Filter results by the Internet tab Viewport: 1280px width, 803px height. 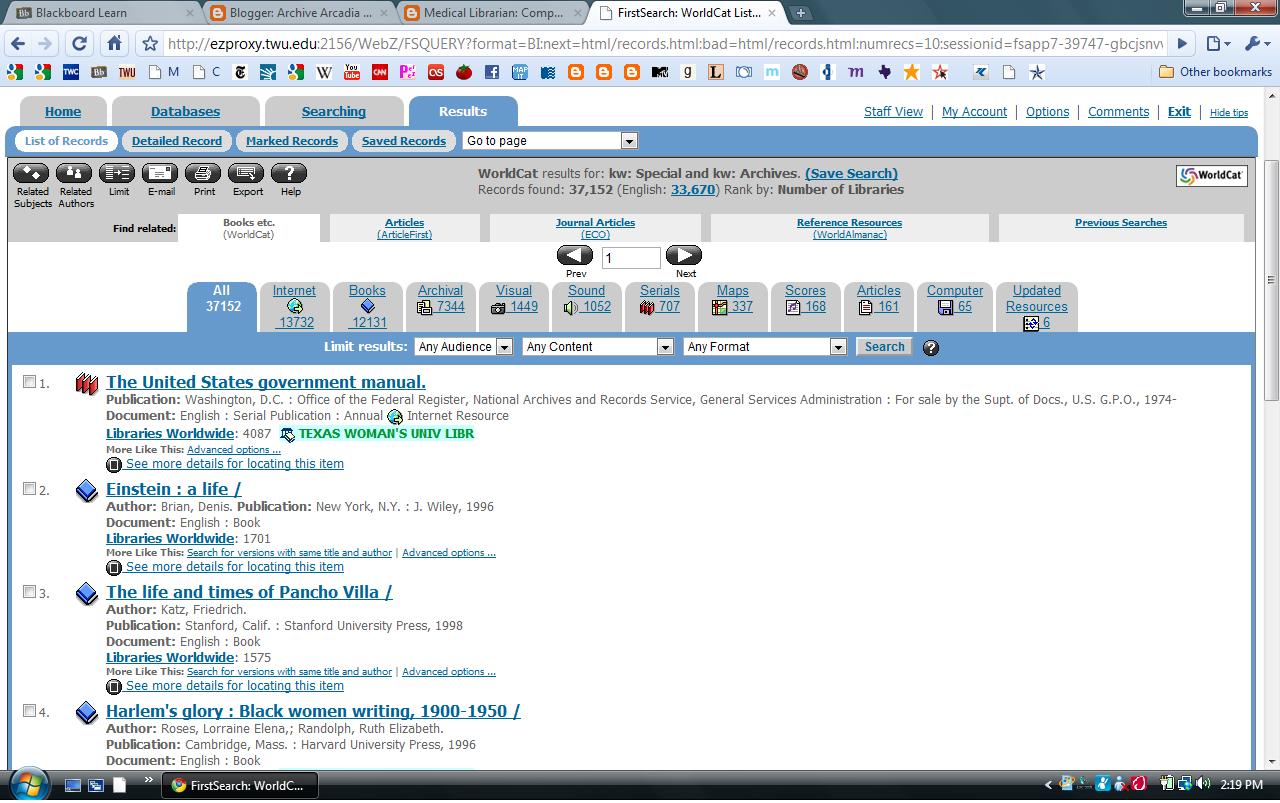pos(294,306)
